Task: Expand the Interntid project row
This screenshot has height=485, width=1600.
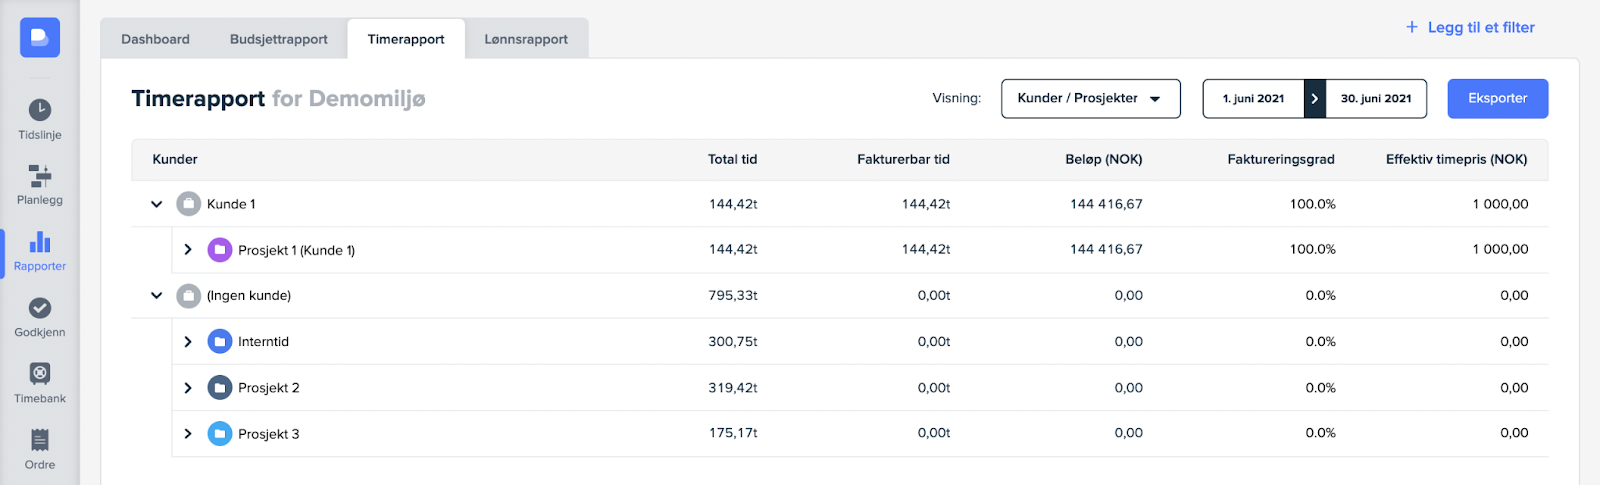Action: [188, 342]
